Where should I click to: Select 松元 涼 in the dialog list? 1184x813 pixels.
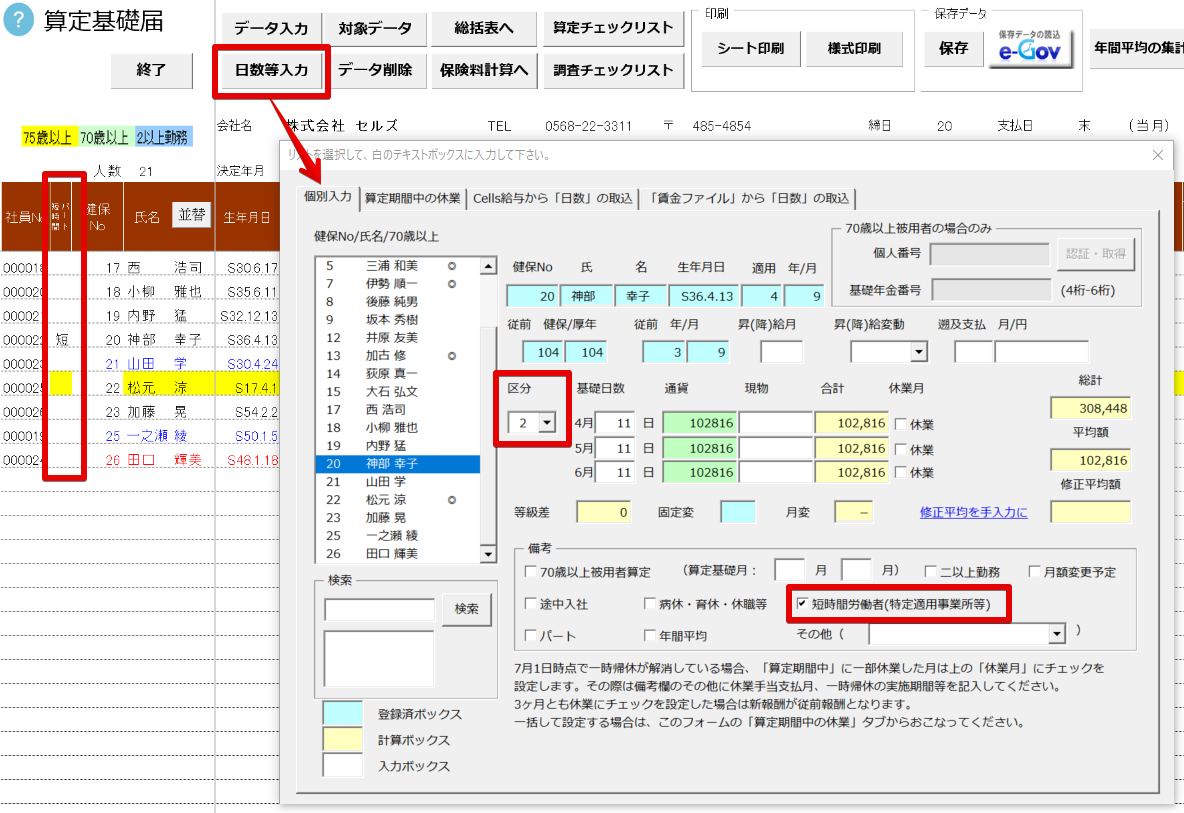click(397, 500)
